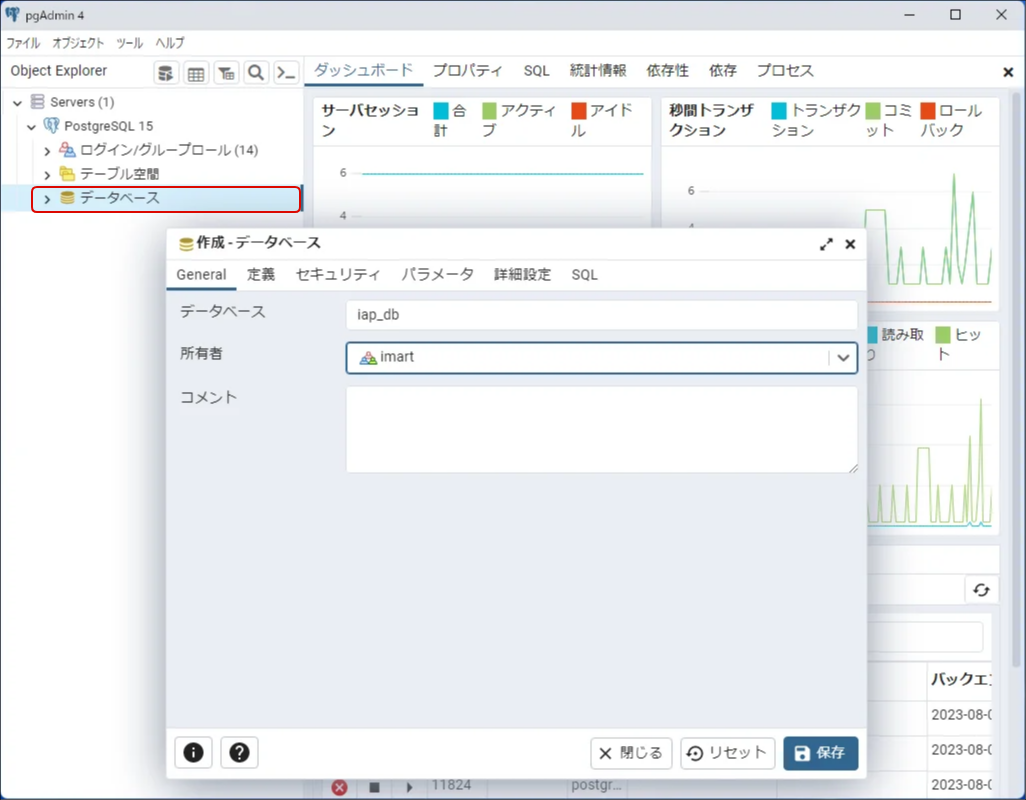Click the View Data table icon
Image resolution: width=1026 pixels, height=800 pixels.
[x=196, y=72]
